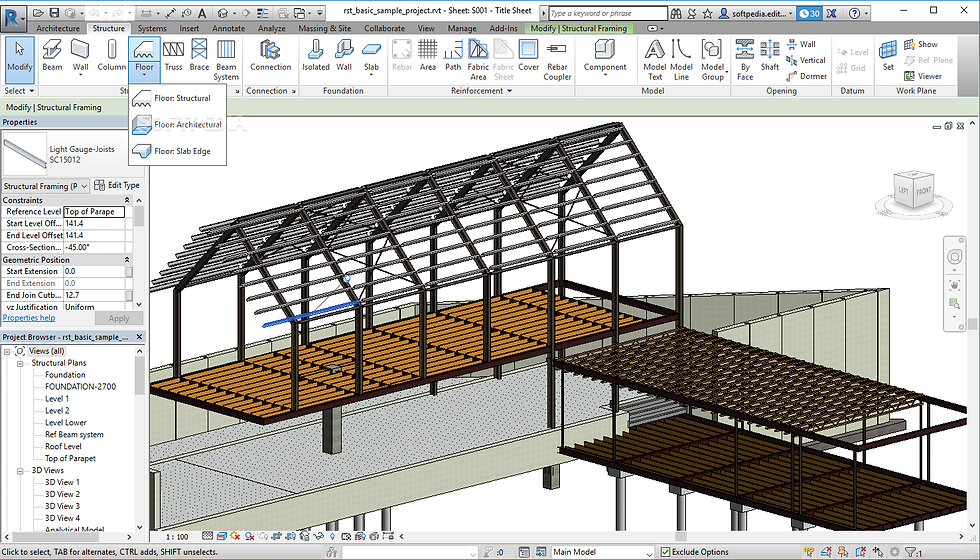980x560 pixels.
Task: Close the Project Browser panel
Action: pos(139,337)
